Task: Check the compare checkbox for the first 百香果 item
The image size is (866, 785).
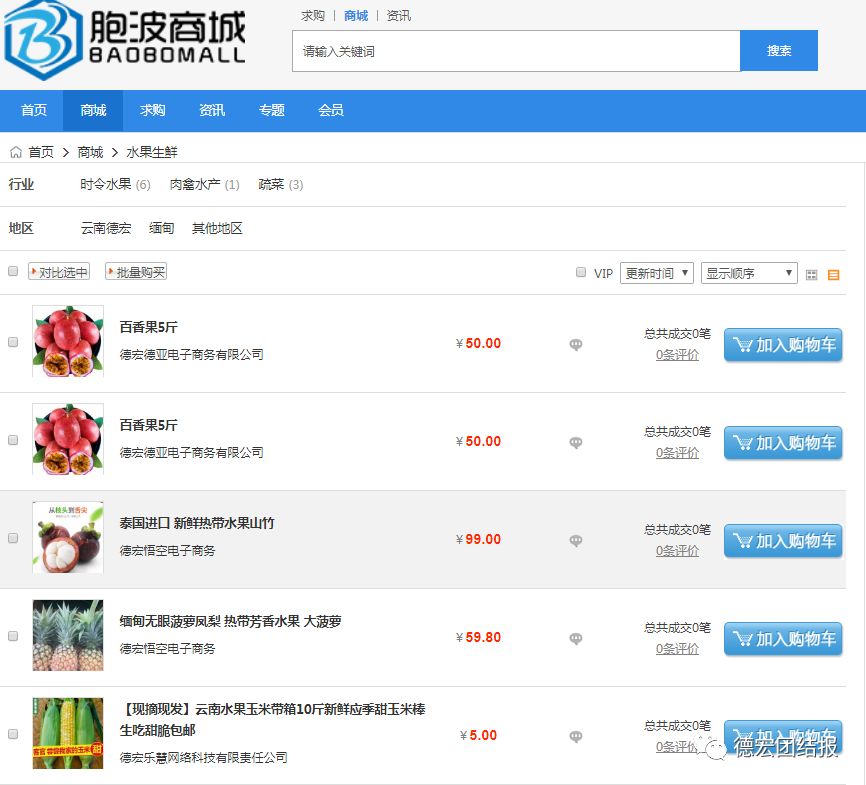Action: [12, 341]
